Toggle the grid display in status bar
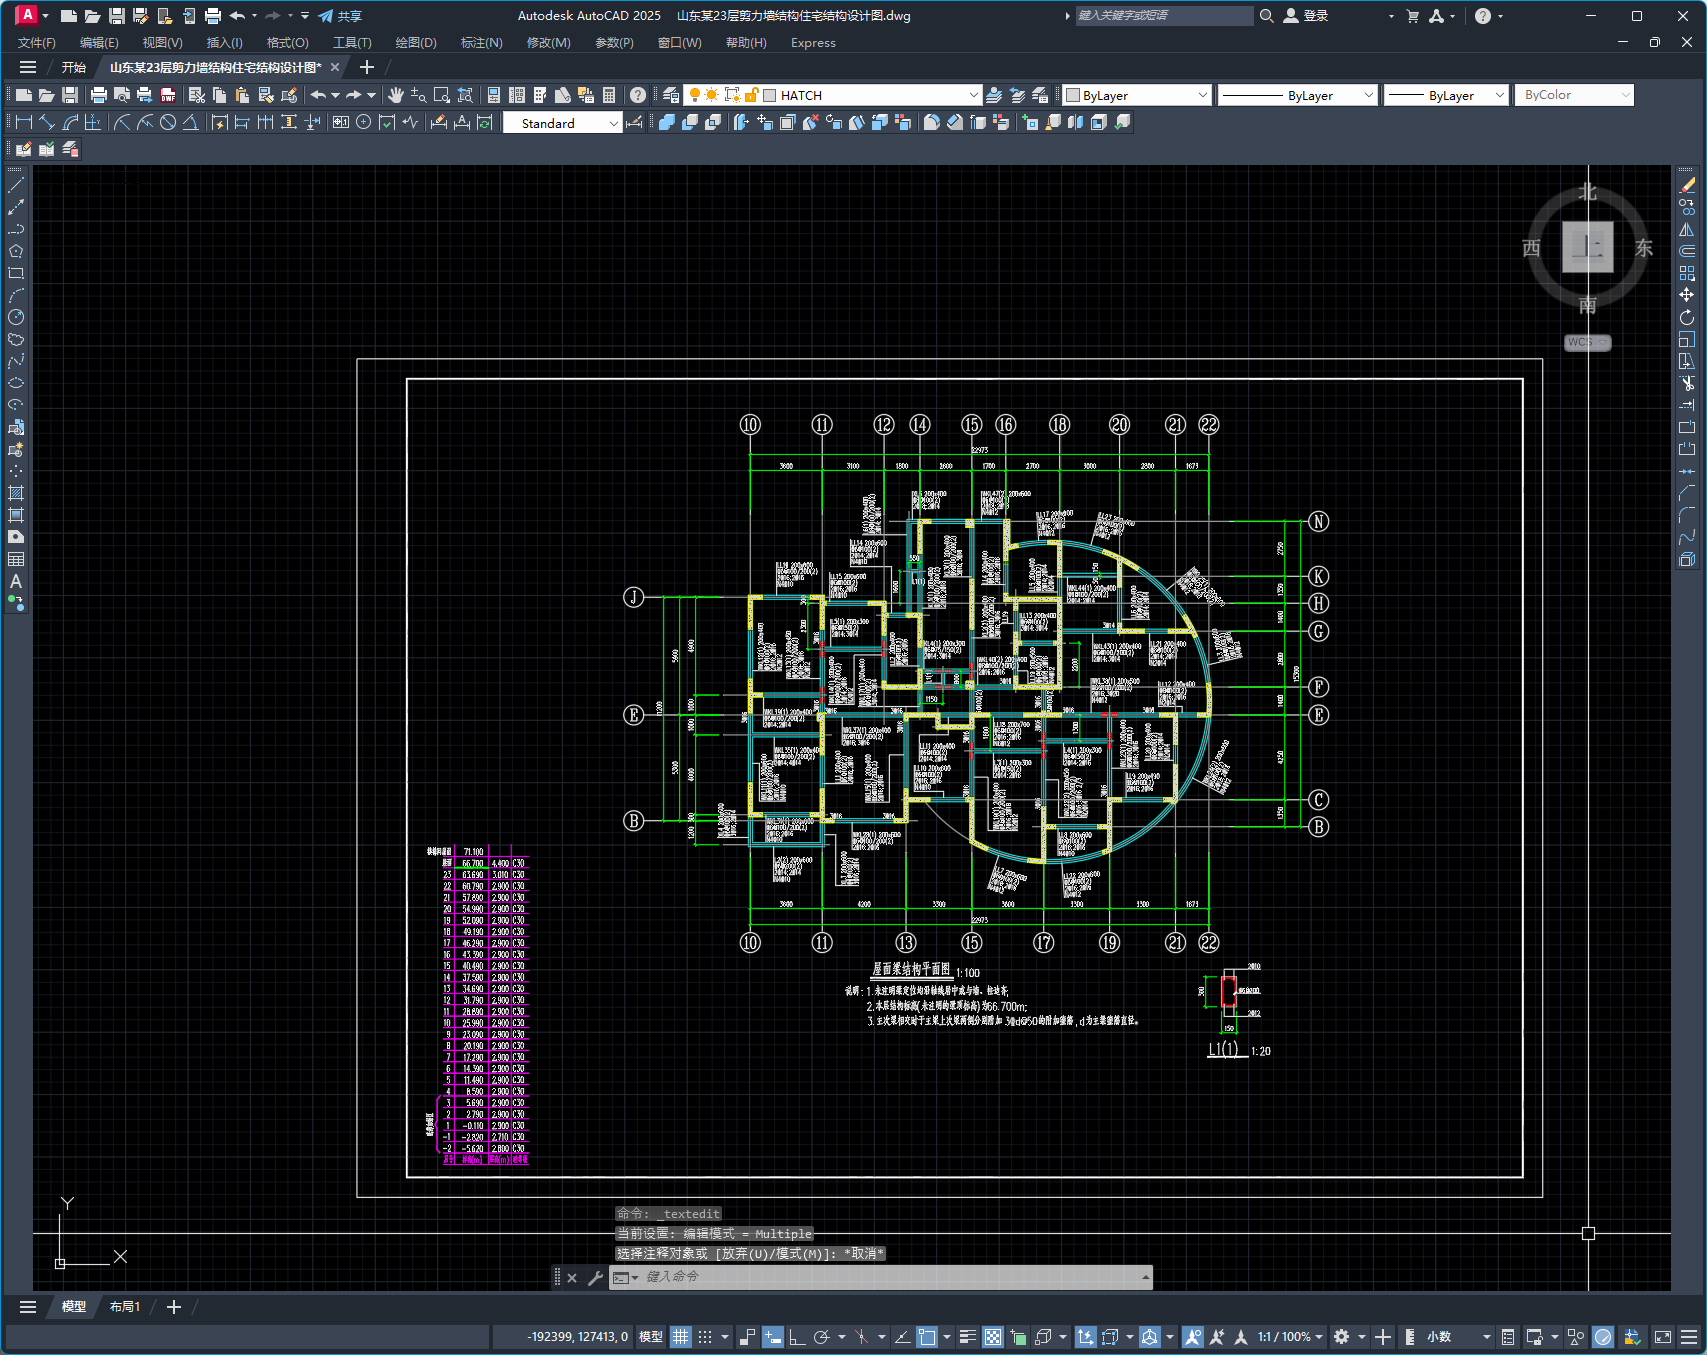Screen dimensions: 1707x1355 (x=681, y=1337)
